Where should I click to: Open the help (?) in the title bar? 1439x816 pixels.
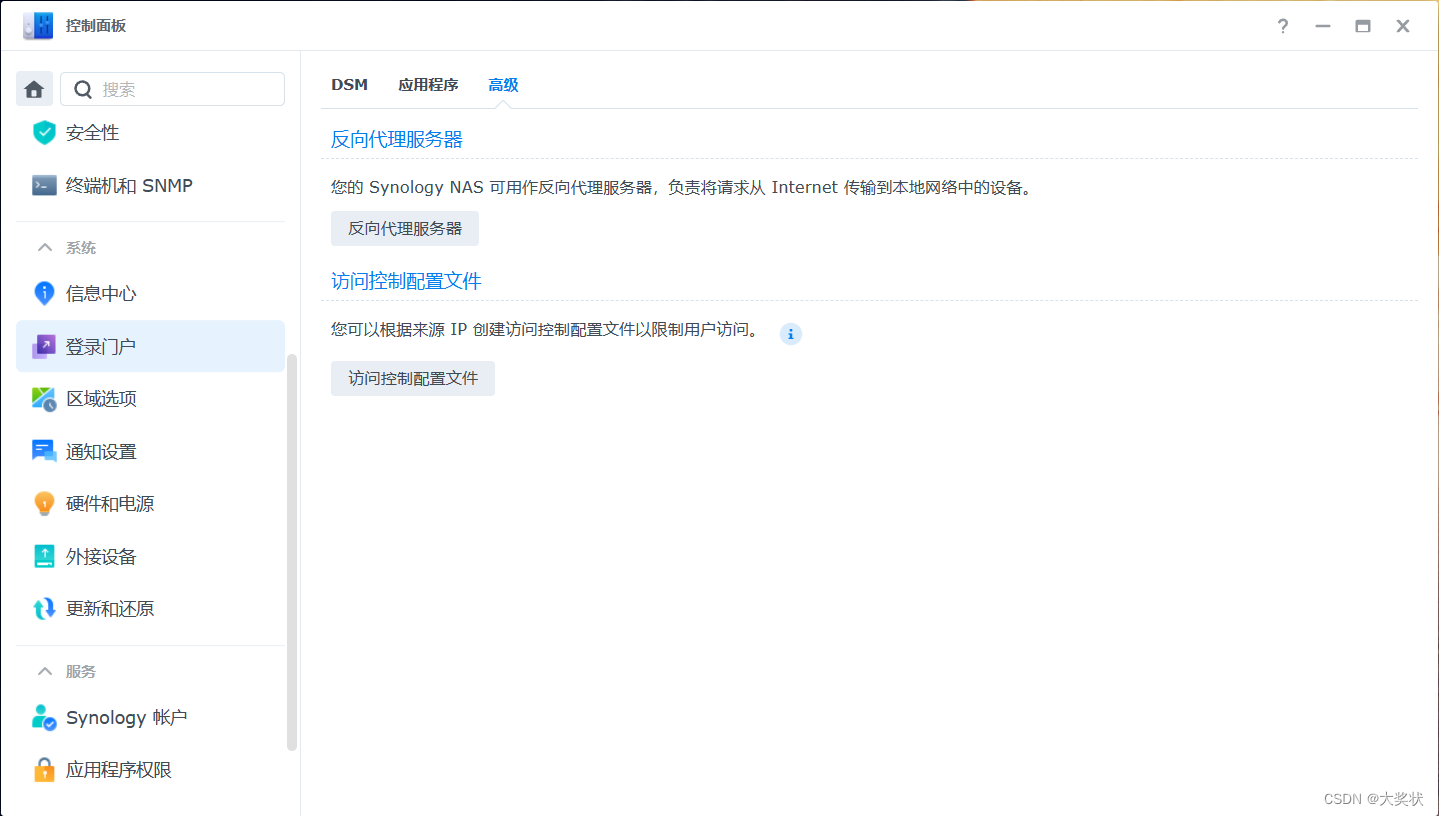pyautogui.click(x=1282, y=26)
